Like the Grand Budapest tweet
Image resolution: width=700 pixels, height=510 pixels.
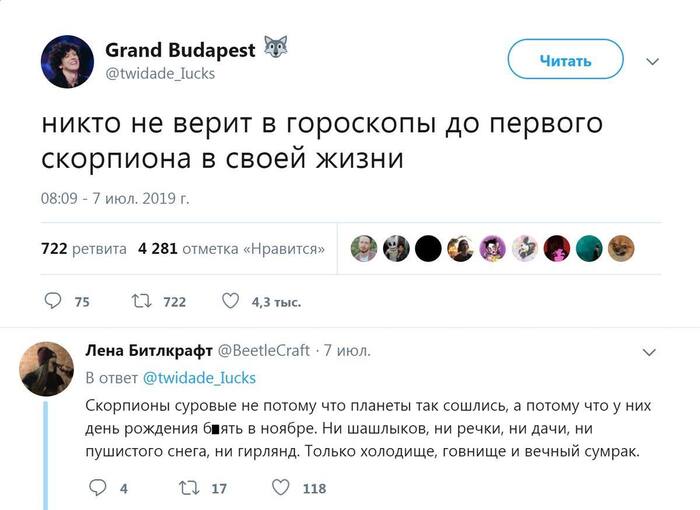(230, 300)
